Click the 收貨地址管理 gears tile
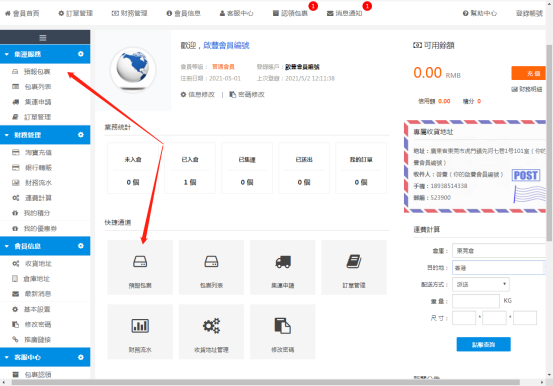Screen dimensions: 553x386 tap(211, 332)
